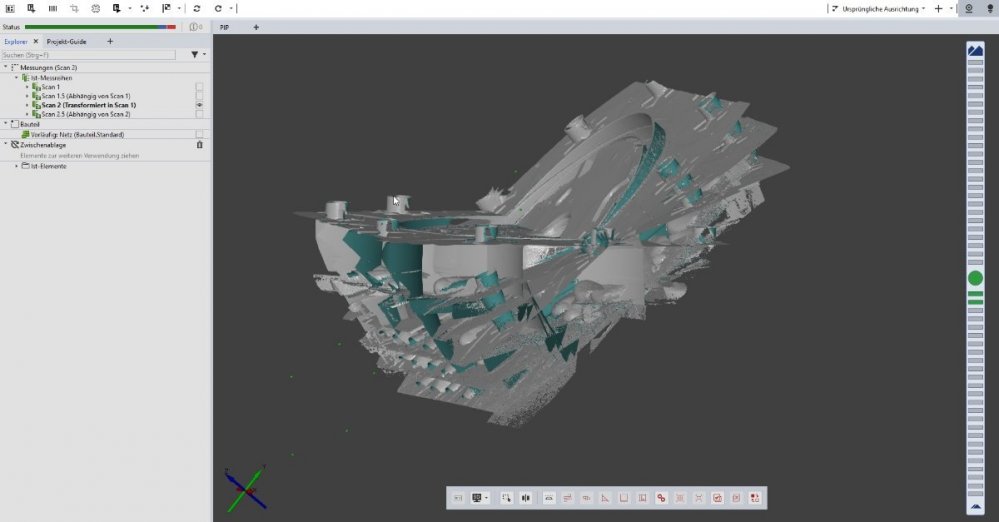Hide Scan 2 using the eye toggle

click(x=200, y=105)
